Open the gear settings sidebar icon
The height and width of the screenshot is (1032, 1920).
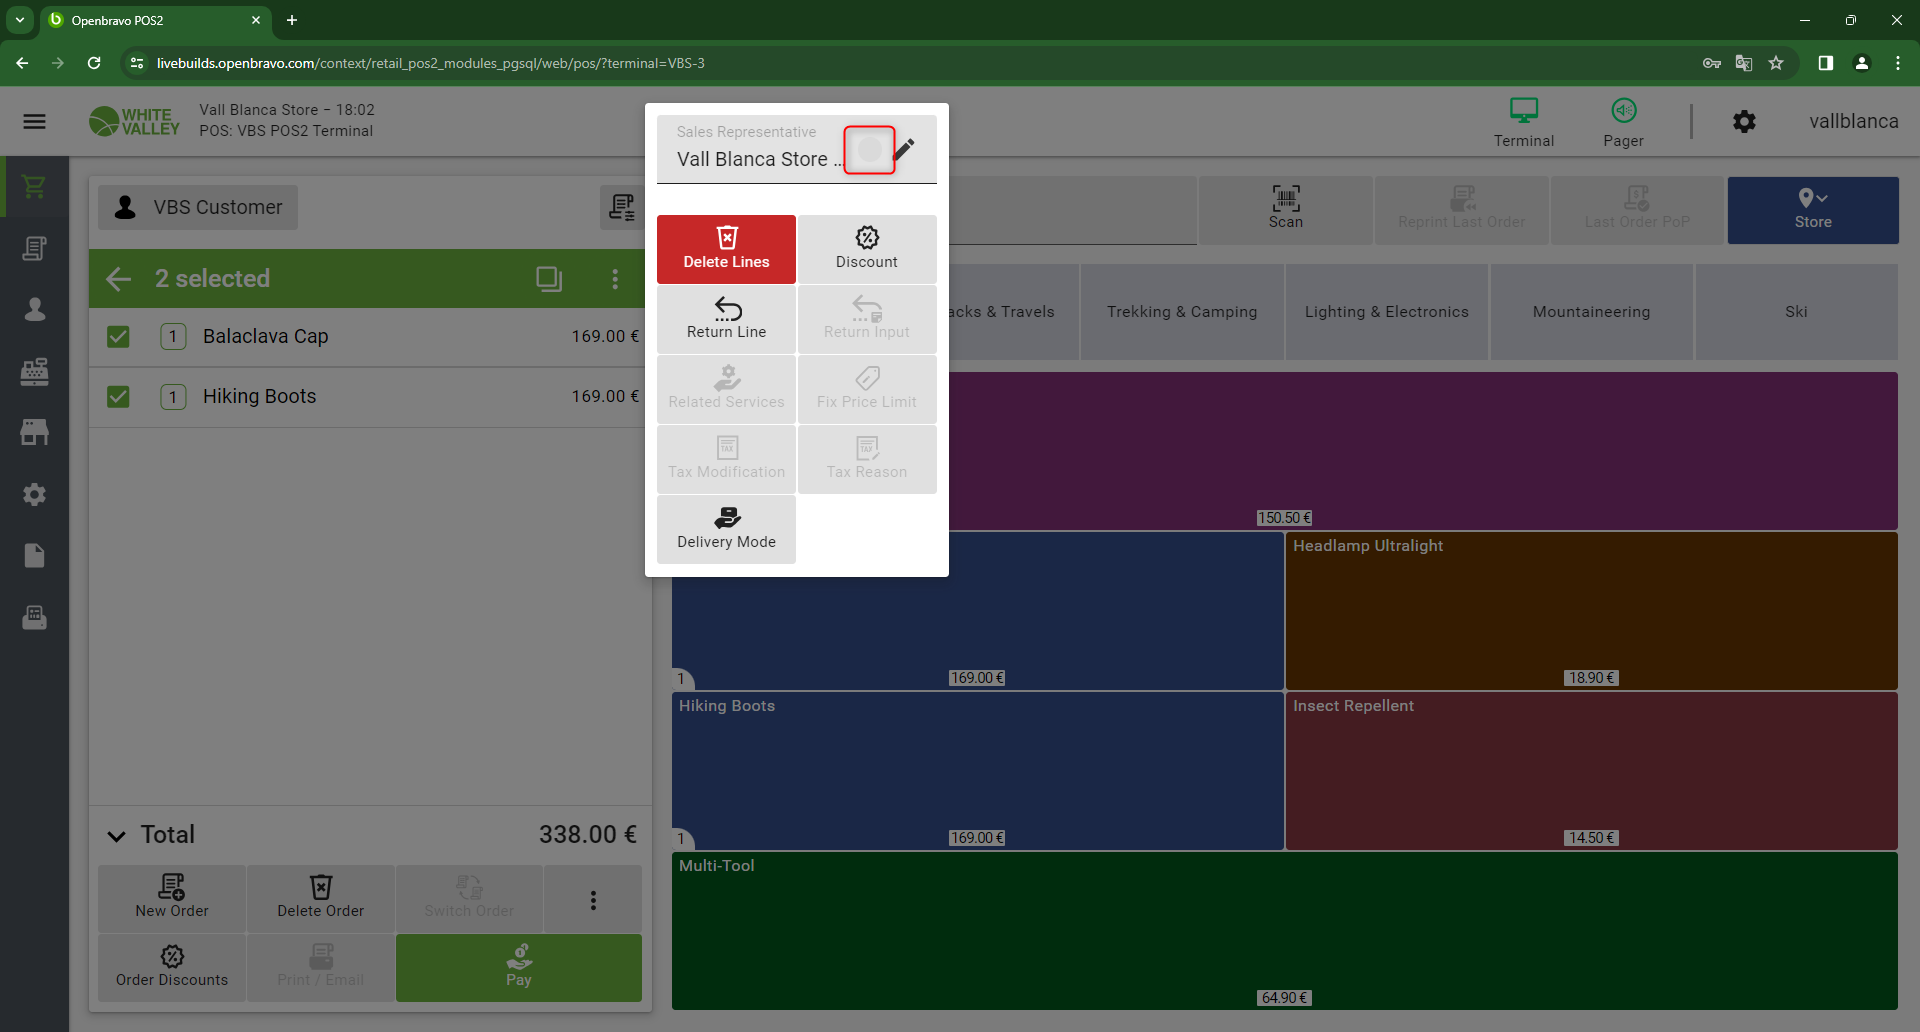point(35,494)
